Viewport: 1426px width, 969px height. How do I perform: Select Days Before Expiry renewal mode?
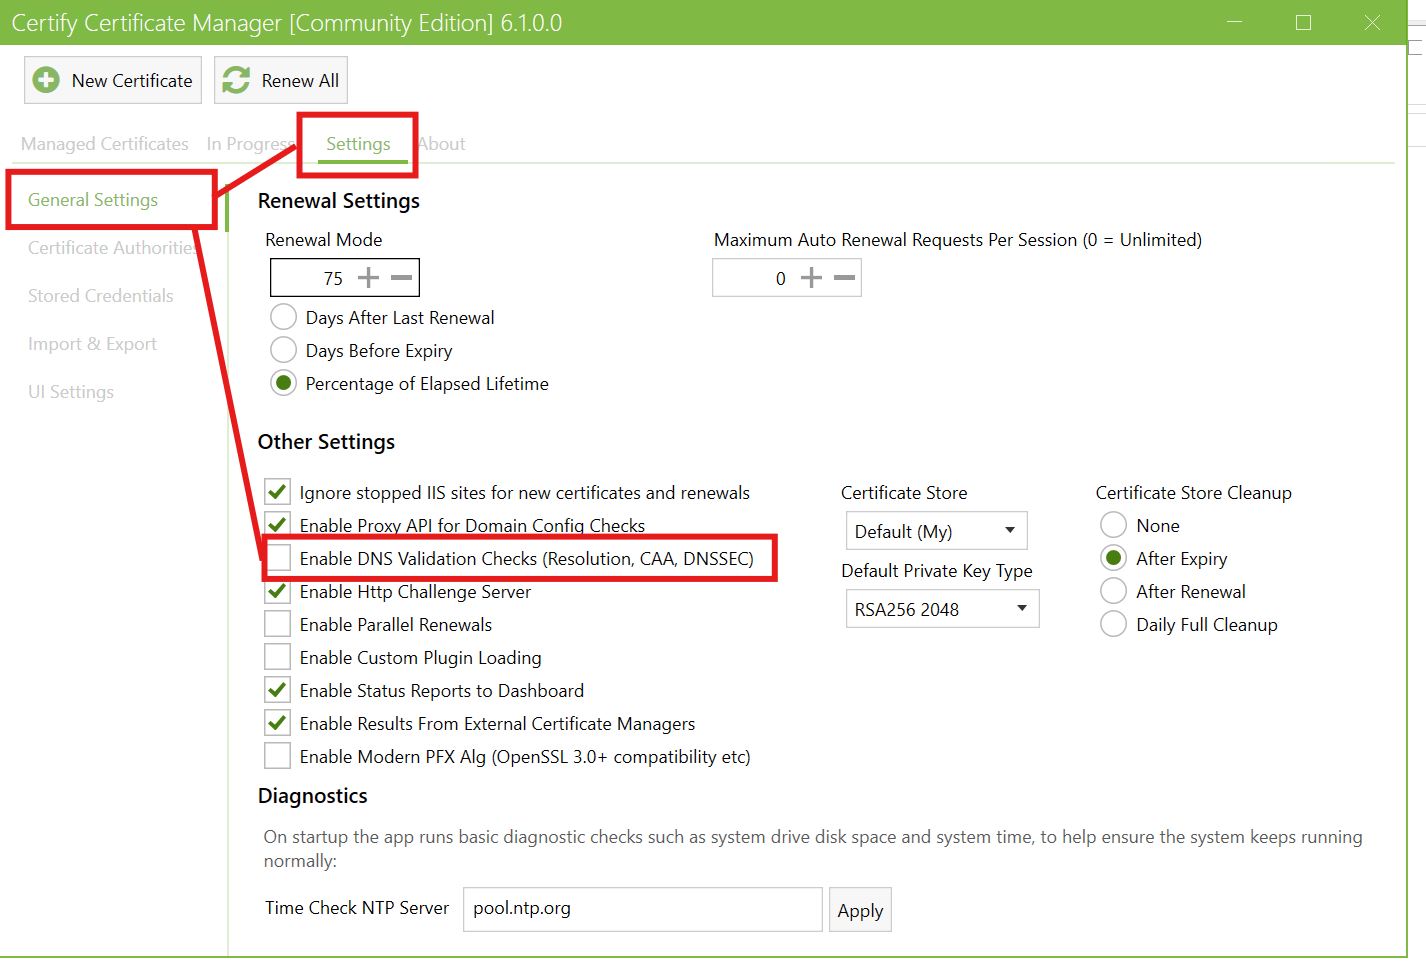point(284,350)
